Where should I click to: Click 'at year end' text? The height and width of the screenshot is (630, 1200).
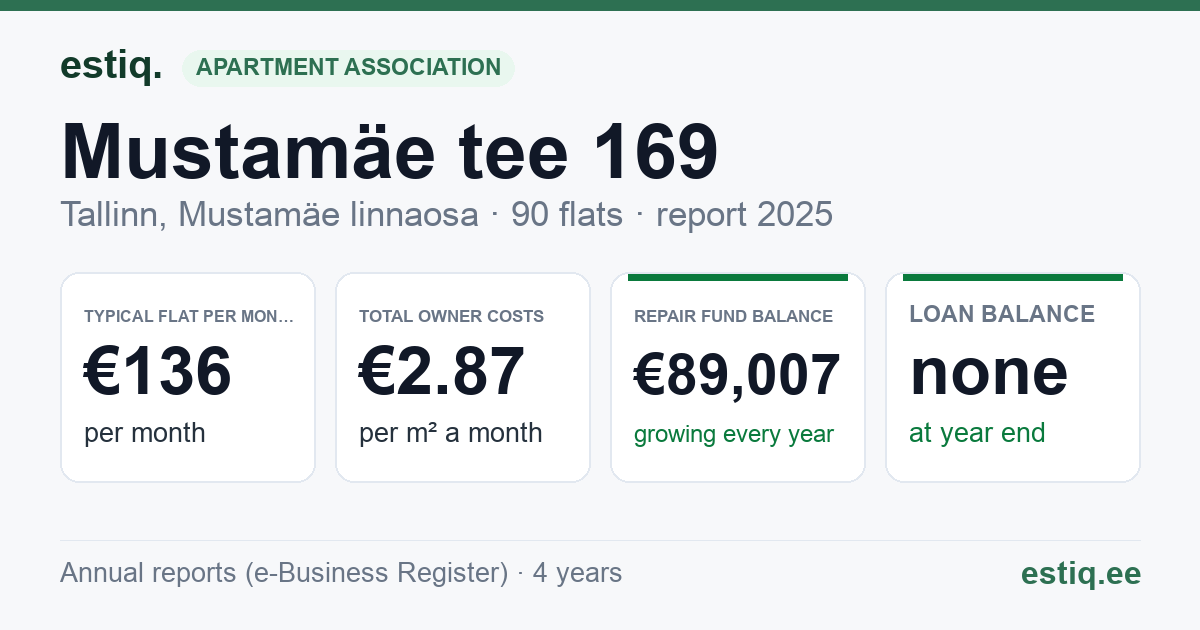pyautogui.click(x=977, y=433)
